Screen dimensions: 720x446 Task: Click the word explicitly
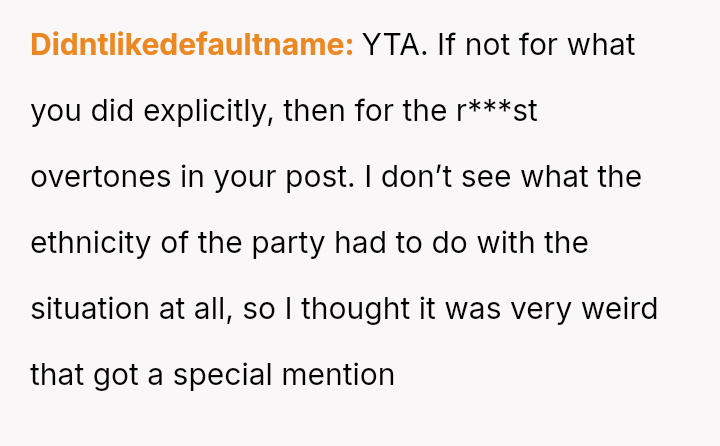(208, 111)
